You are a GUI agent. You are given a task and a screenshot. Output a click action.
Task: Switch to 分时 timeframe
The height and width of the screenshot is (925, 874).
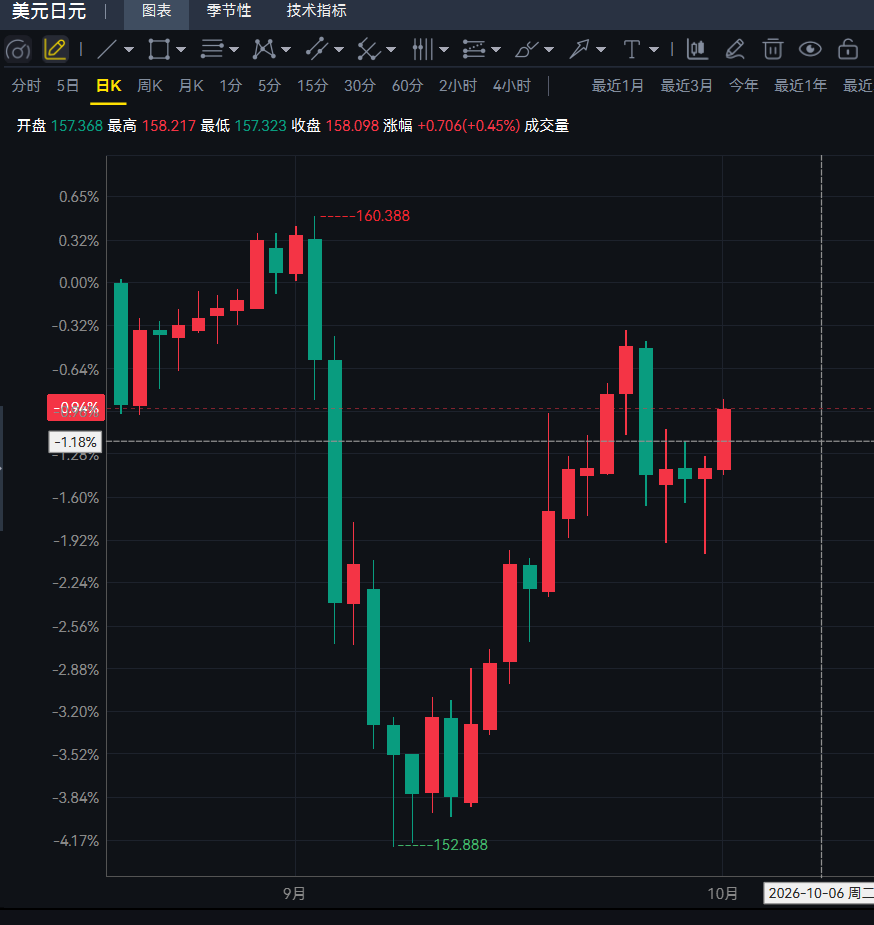pyautogui.click(x=27, y=86)
